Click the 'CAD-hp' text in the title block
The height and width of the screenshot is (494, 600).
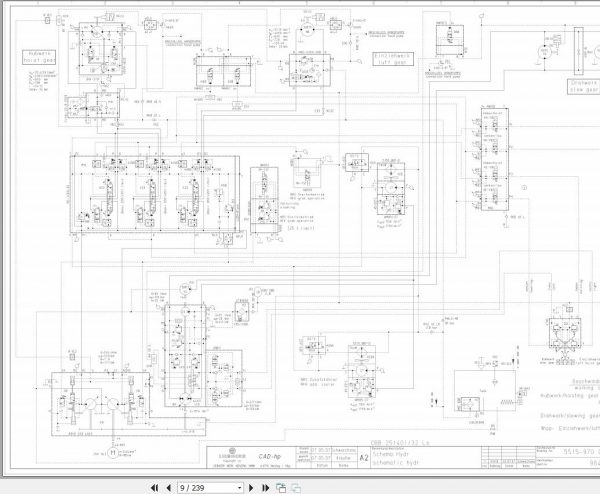pos(270,456)
